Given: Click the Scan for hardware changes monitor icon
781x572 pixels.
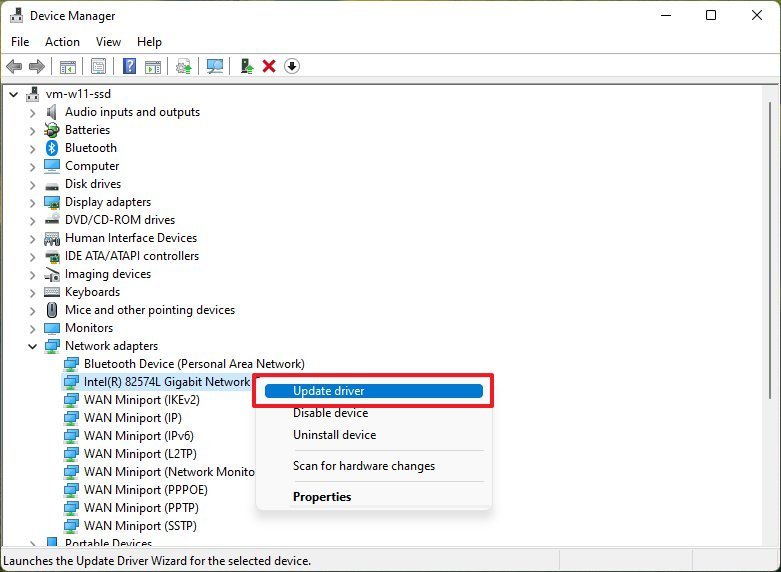Looking at the screenshot, I should [x=214, y=66].
